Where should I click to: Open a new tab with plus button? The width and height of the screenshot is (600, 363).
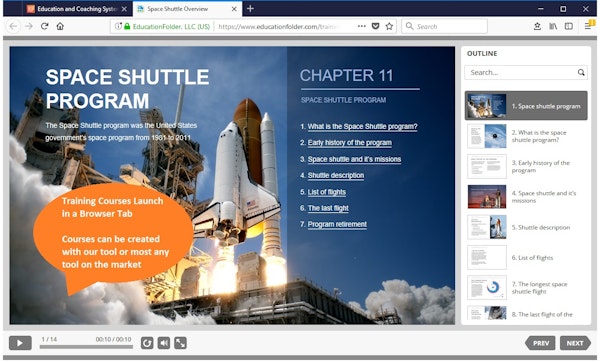click(250, 8)
